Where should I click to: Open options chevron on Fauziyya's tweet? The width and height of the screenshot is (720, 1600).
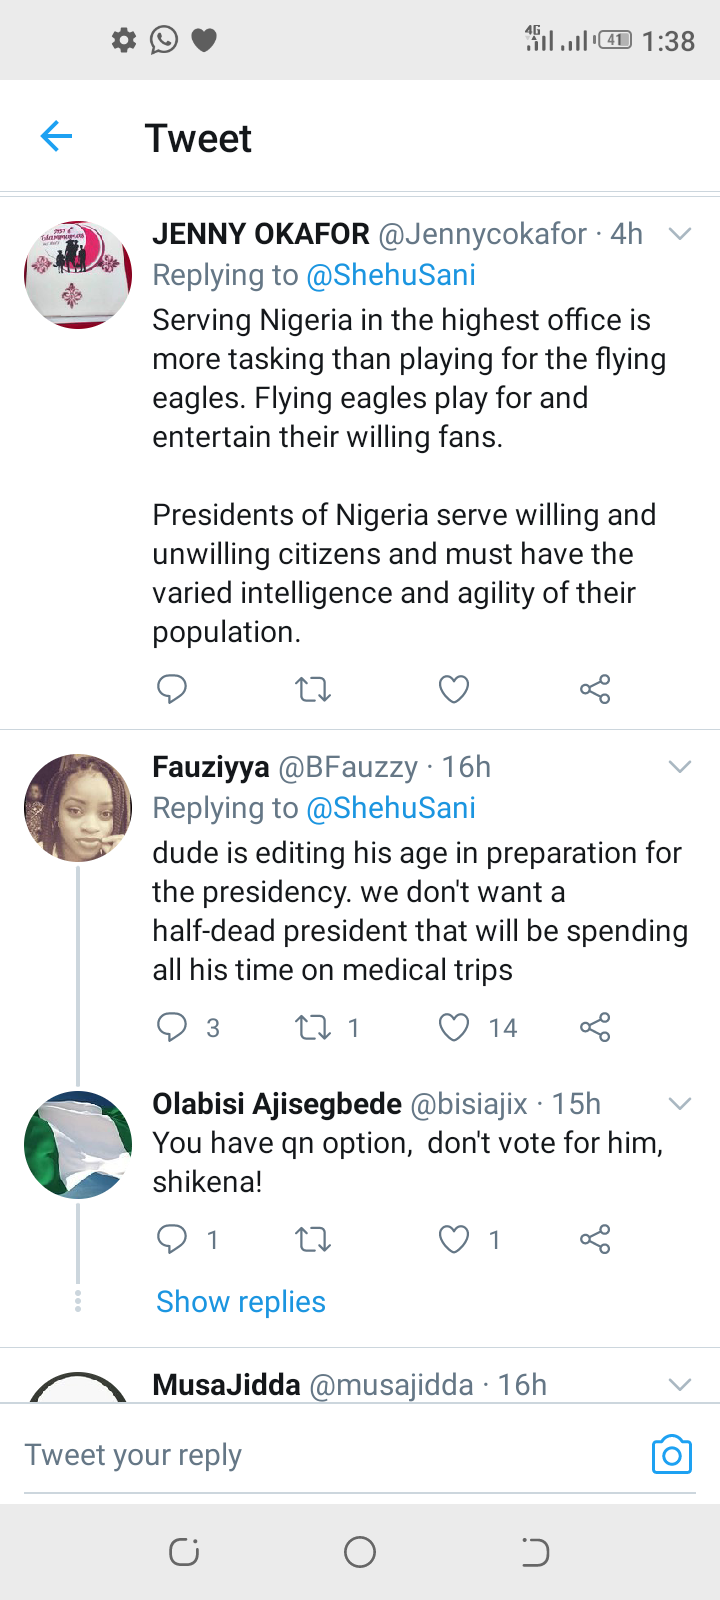(x=680, y=767)
